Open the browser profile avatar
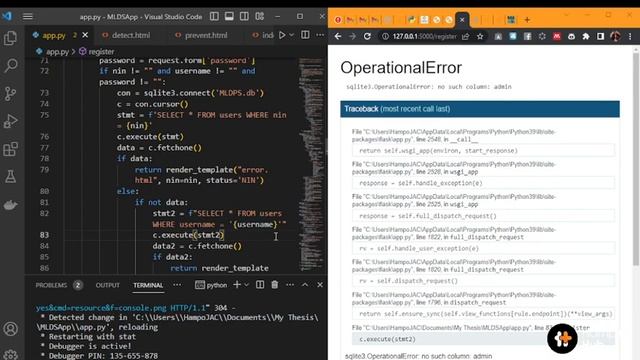The width and height of the screenshot is (640, 360). coord(615,36)
